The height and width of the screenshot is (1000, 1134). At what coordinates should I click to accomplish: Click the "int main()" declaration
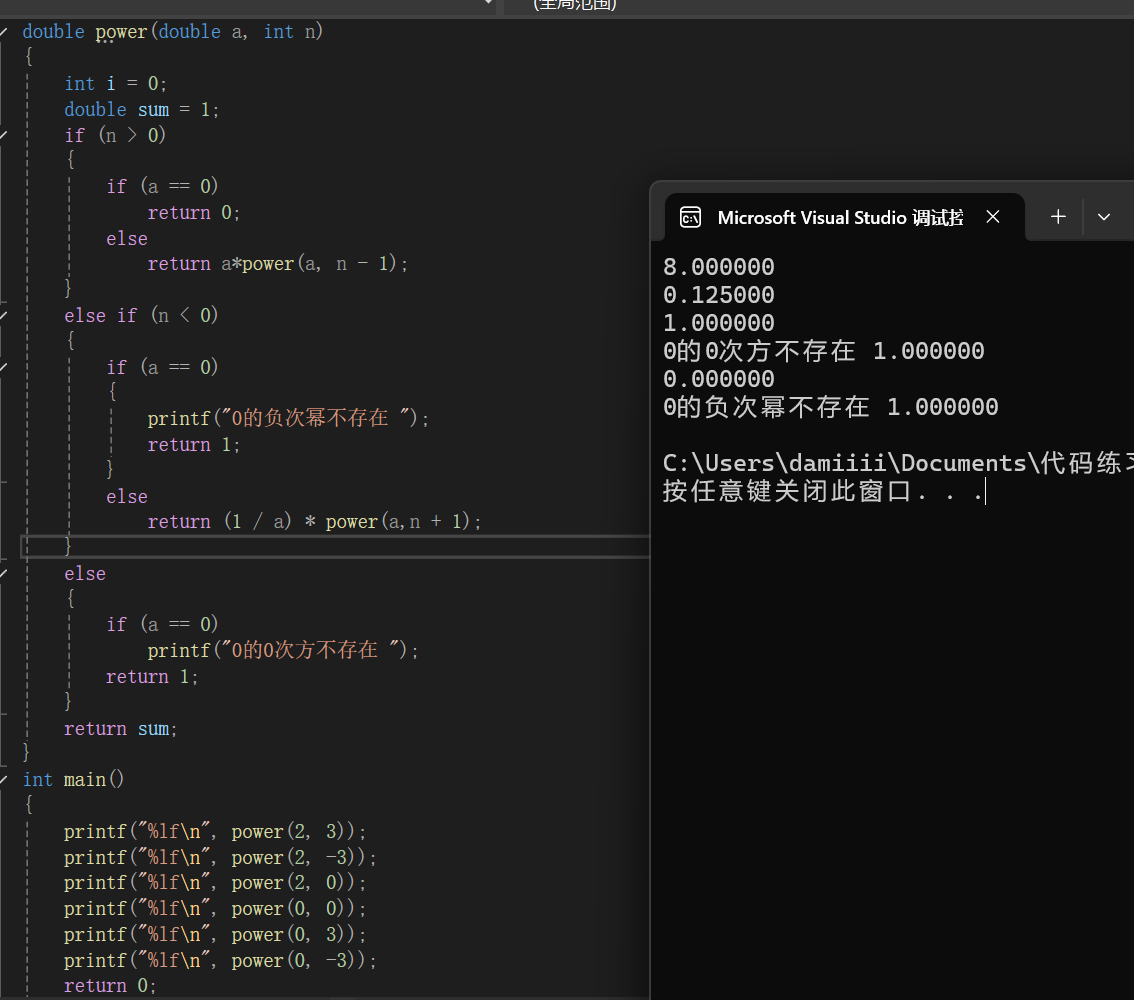[x=74, y=779]
